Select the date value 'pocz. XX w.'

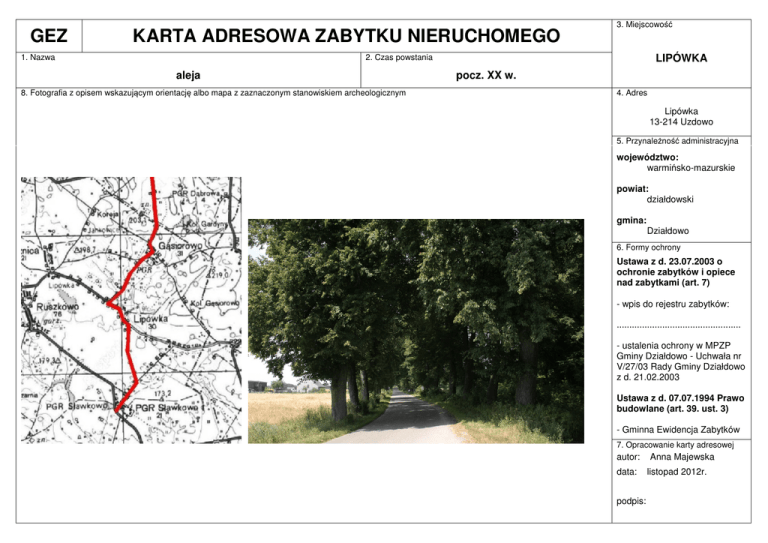click(485, 76)
